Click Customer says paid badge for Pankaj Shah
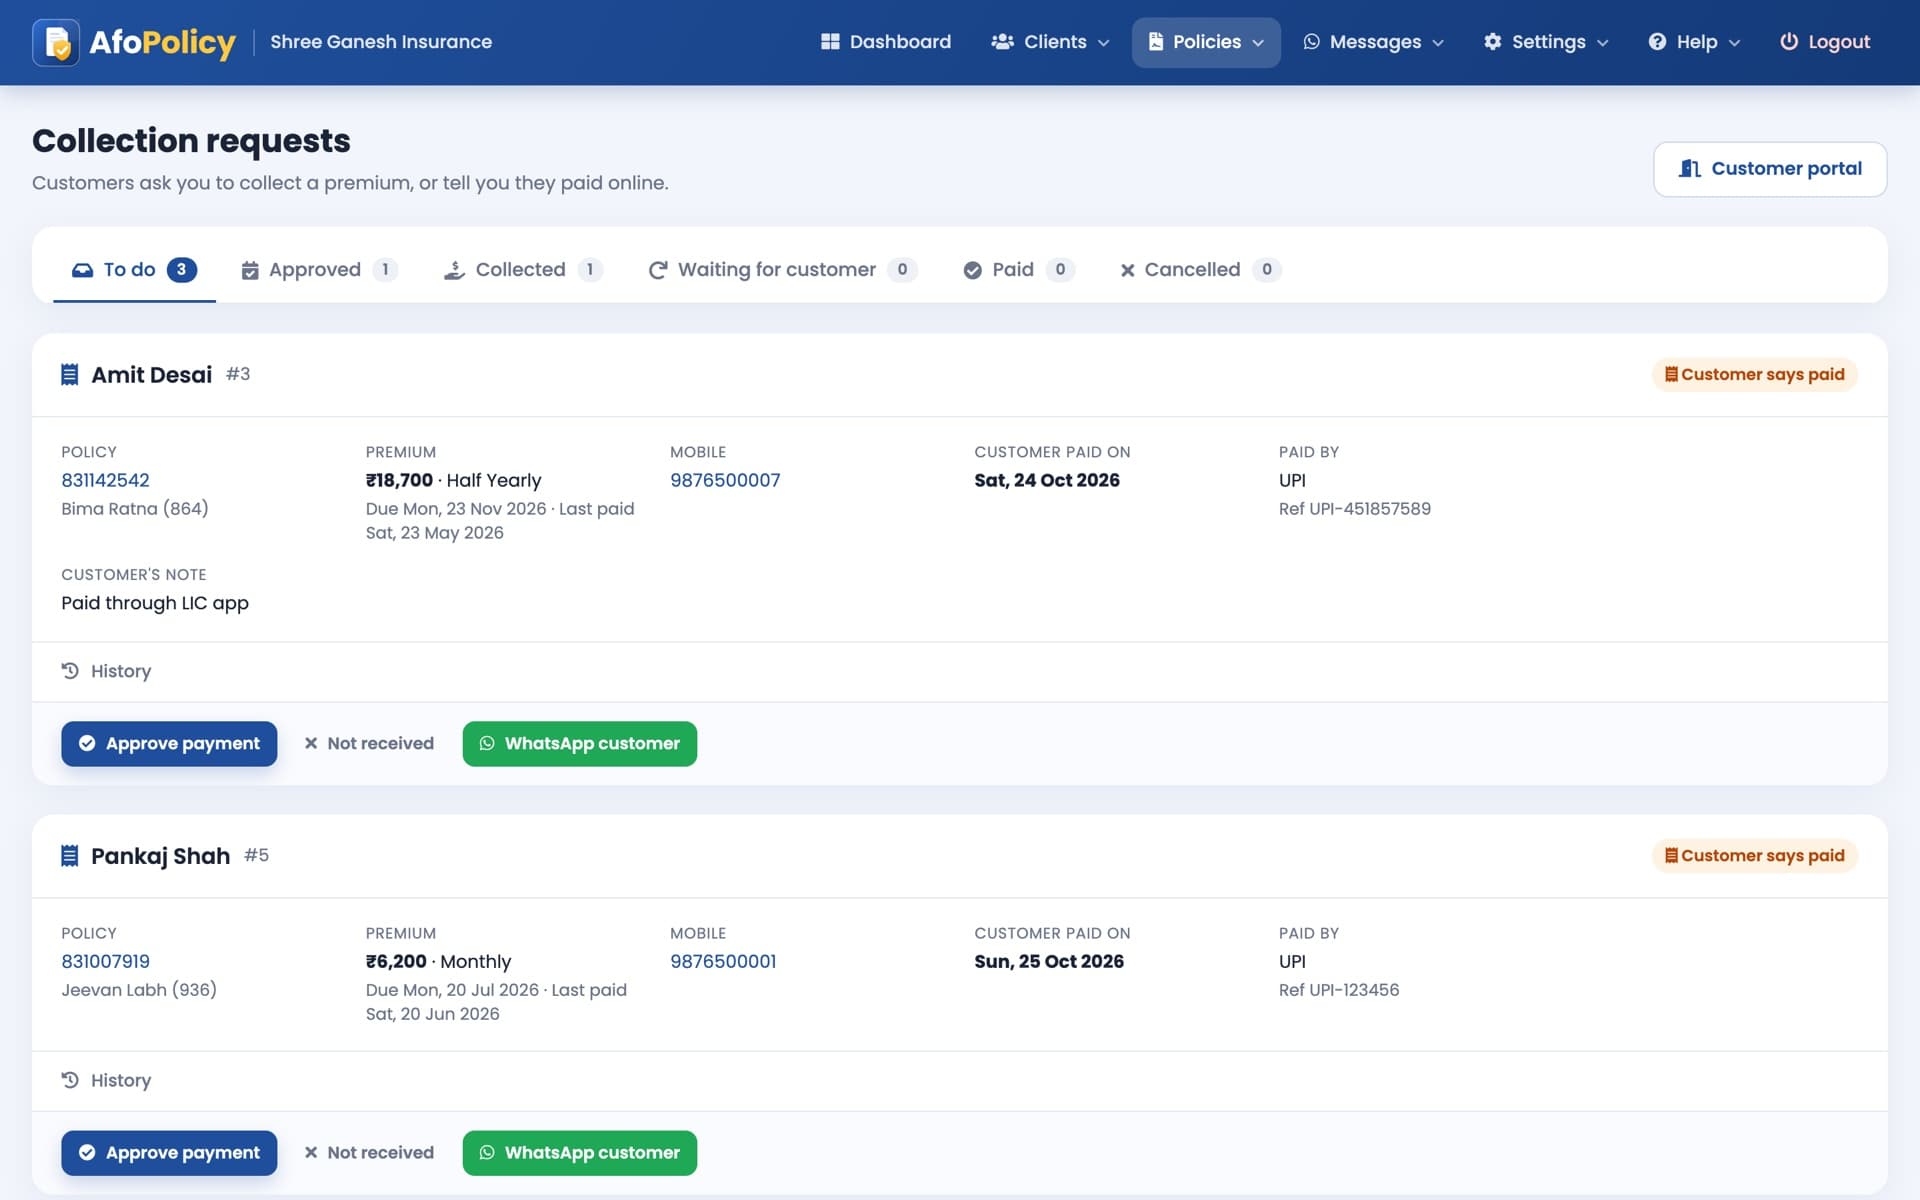This screenshot has height=1200, width=1920. (x=1754, y=856)
